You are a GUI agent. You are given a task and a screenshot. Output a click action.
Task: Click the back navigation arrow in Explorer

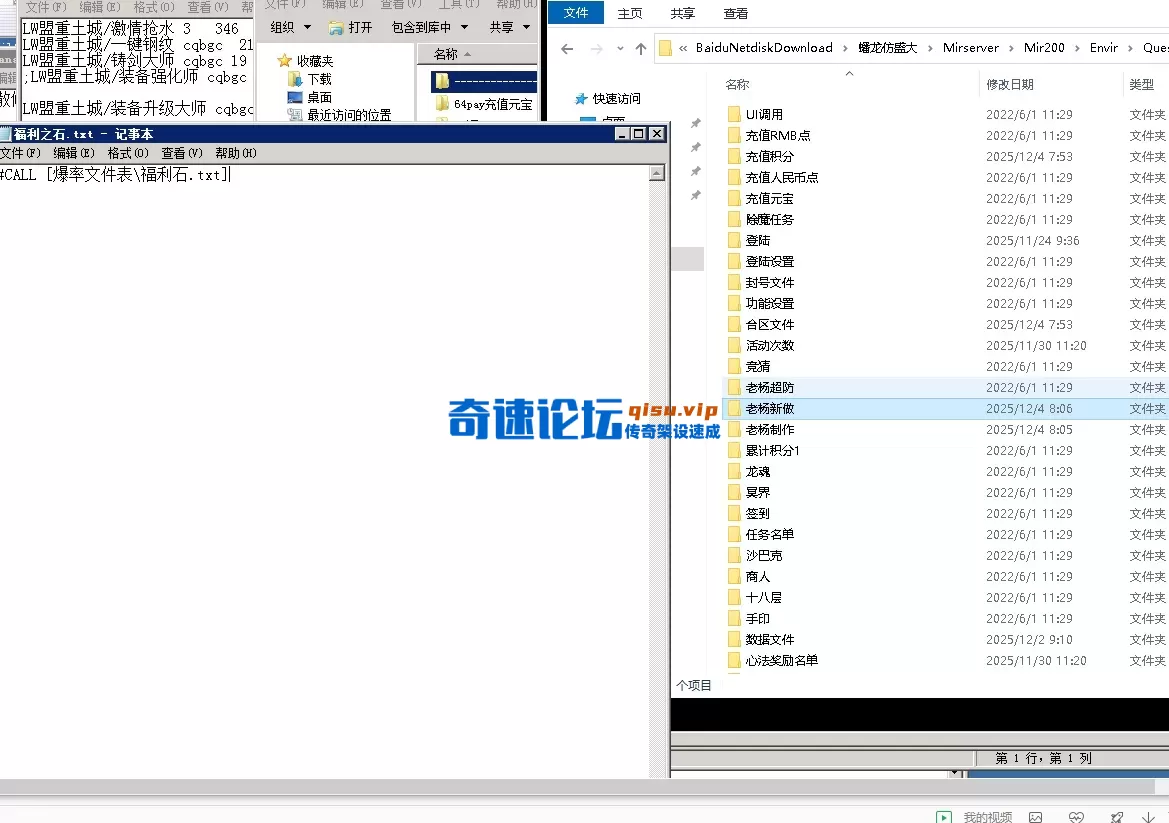point(566,47)
